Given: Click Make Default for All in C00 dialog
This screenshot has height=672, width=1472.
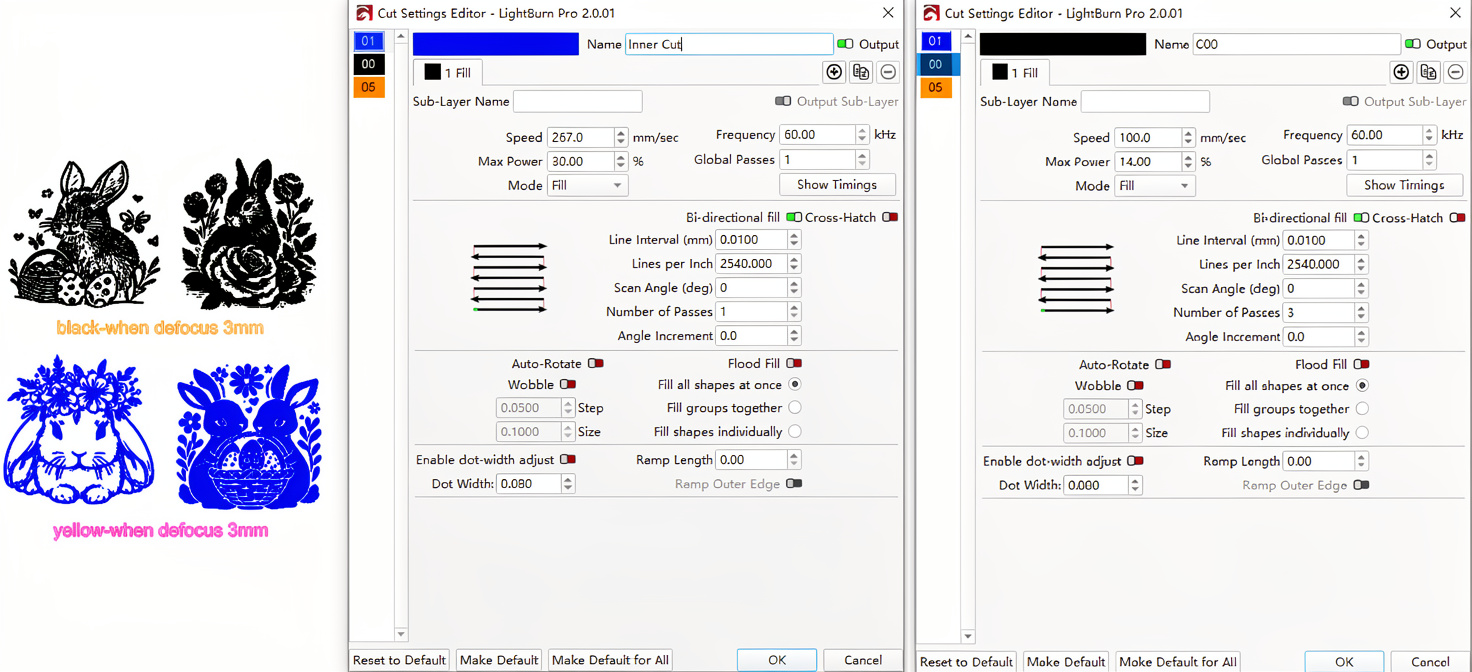Looking at the screenshot, I should tap(1177, 661).
